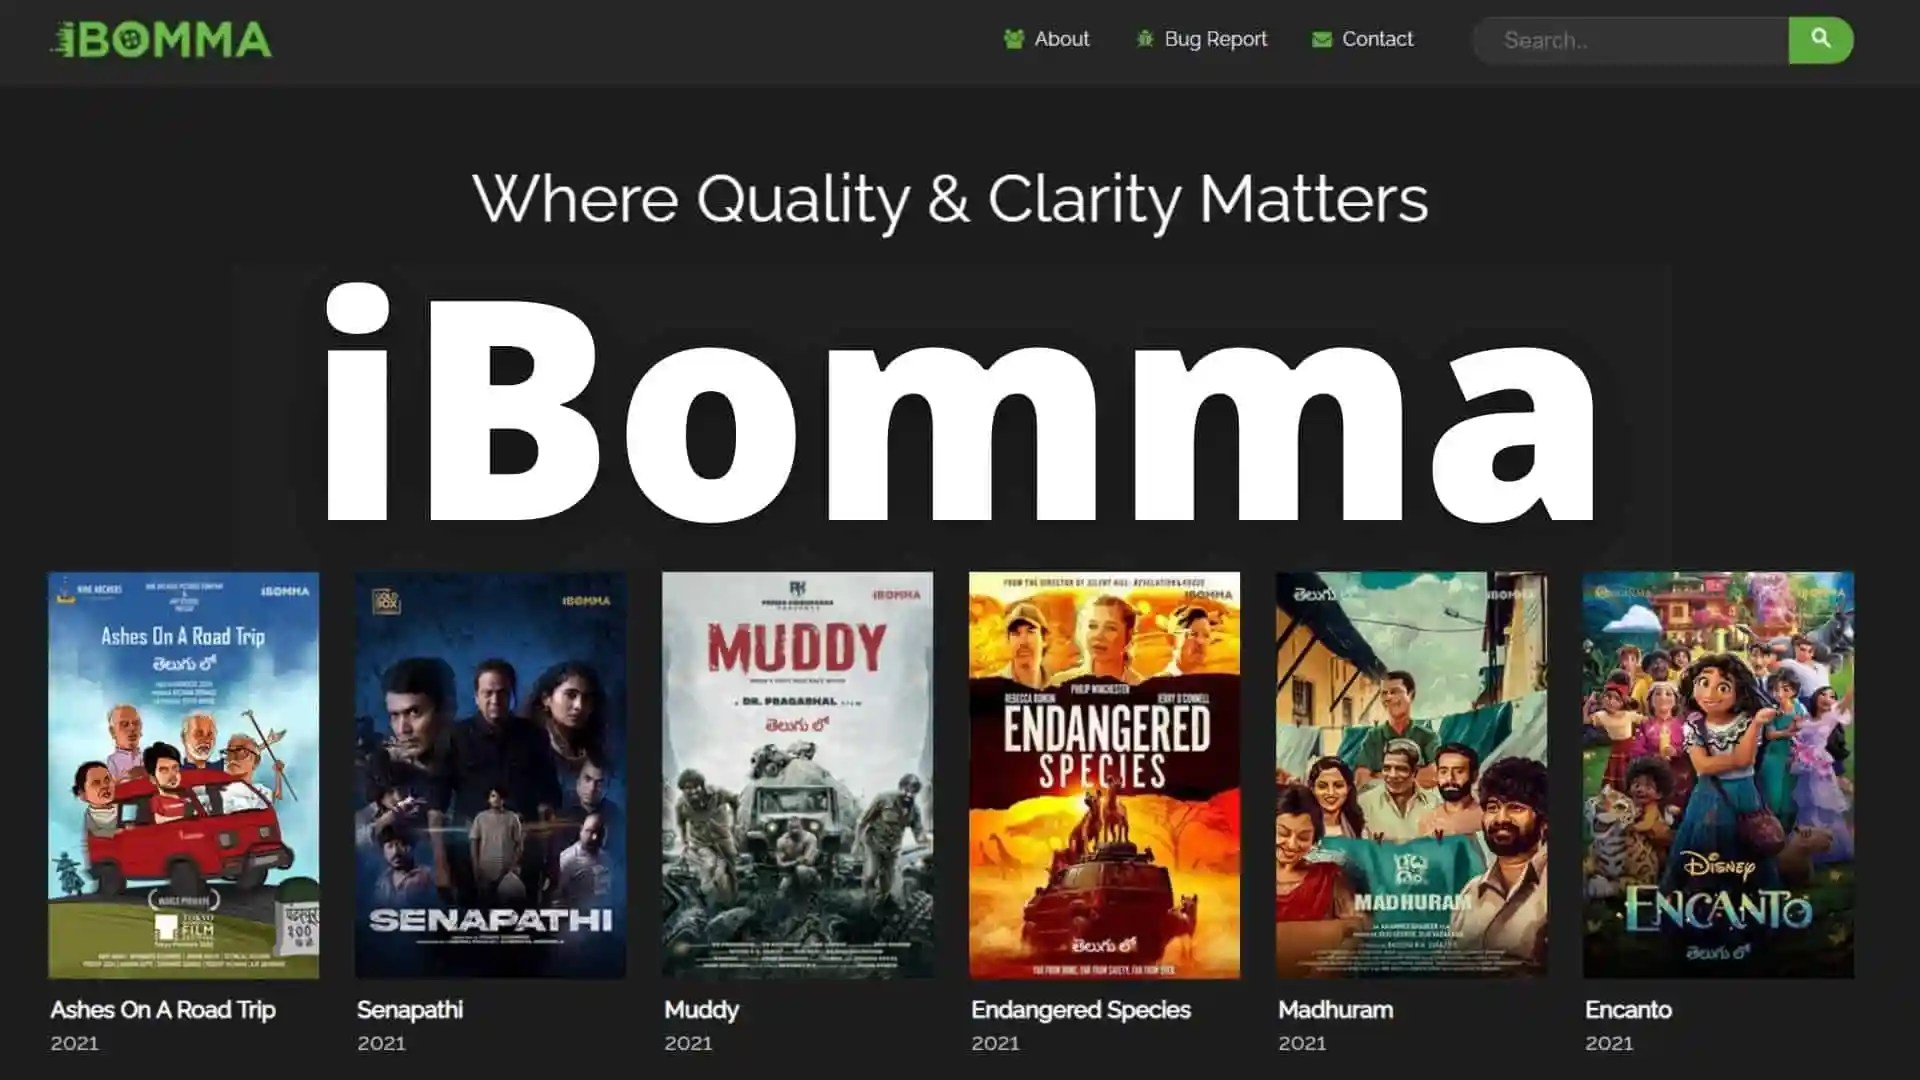Select the Senapathi movie poster
Image resolution: width=1920 pixels, height=1080 pixels.
click(x=490, y=775)
